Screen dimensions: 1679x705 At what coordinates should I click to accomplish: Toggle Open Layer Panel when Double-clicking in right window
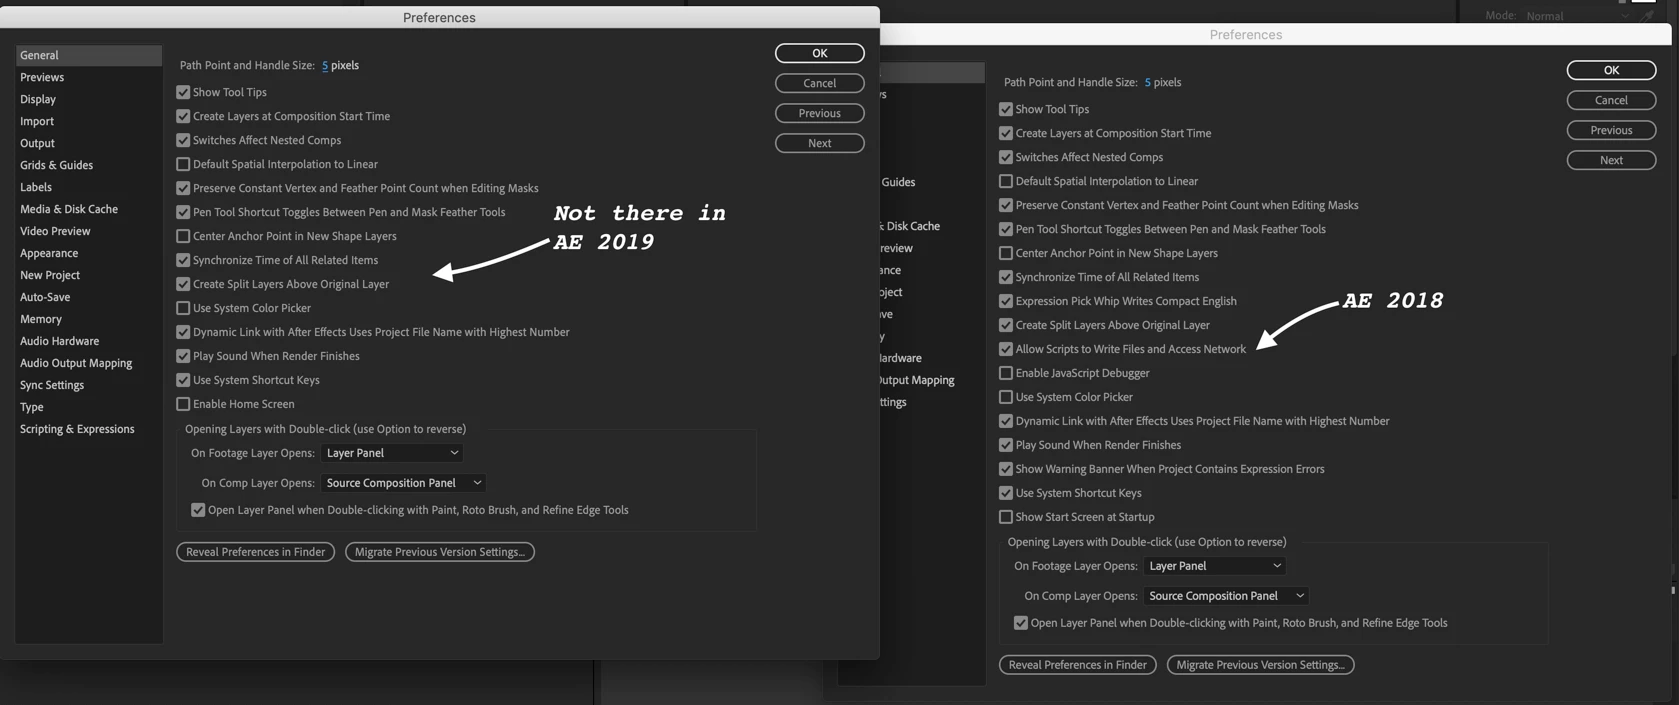(x=1021, y=623)
